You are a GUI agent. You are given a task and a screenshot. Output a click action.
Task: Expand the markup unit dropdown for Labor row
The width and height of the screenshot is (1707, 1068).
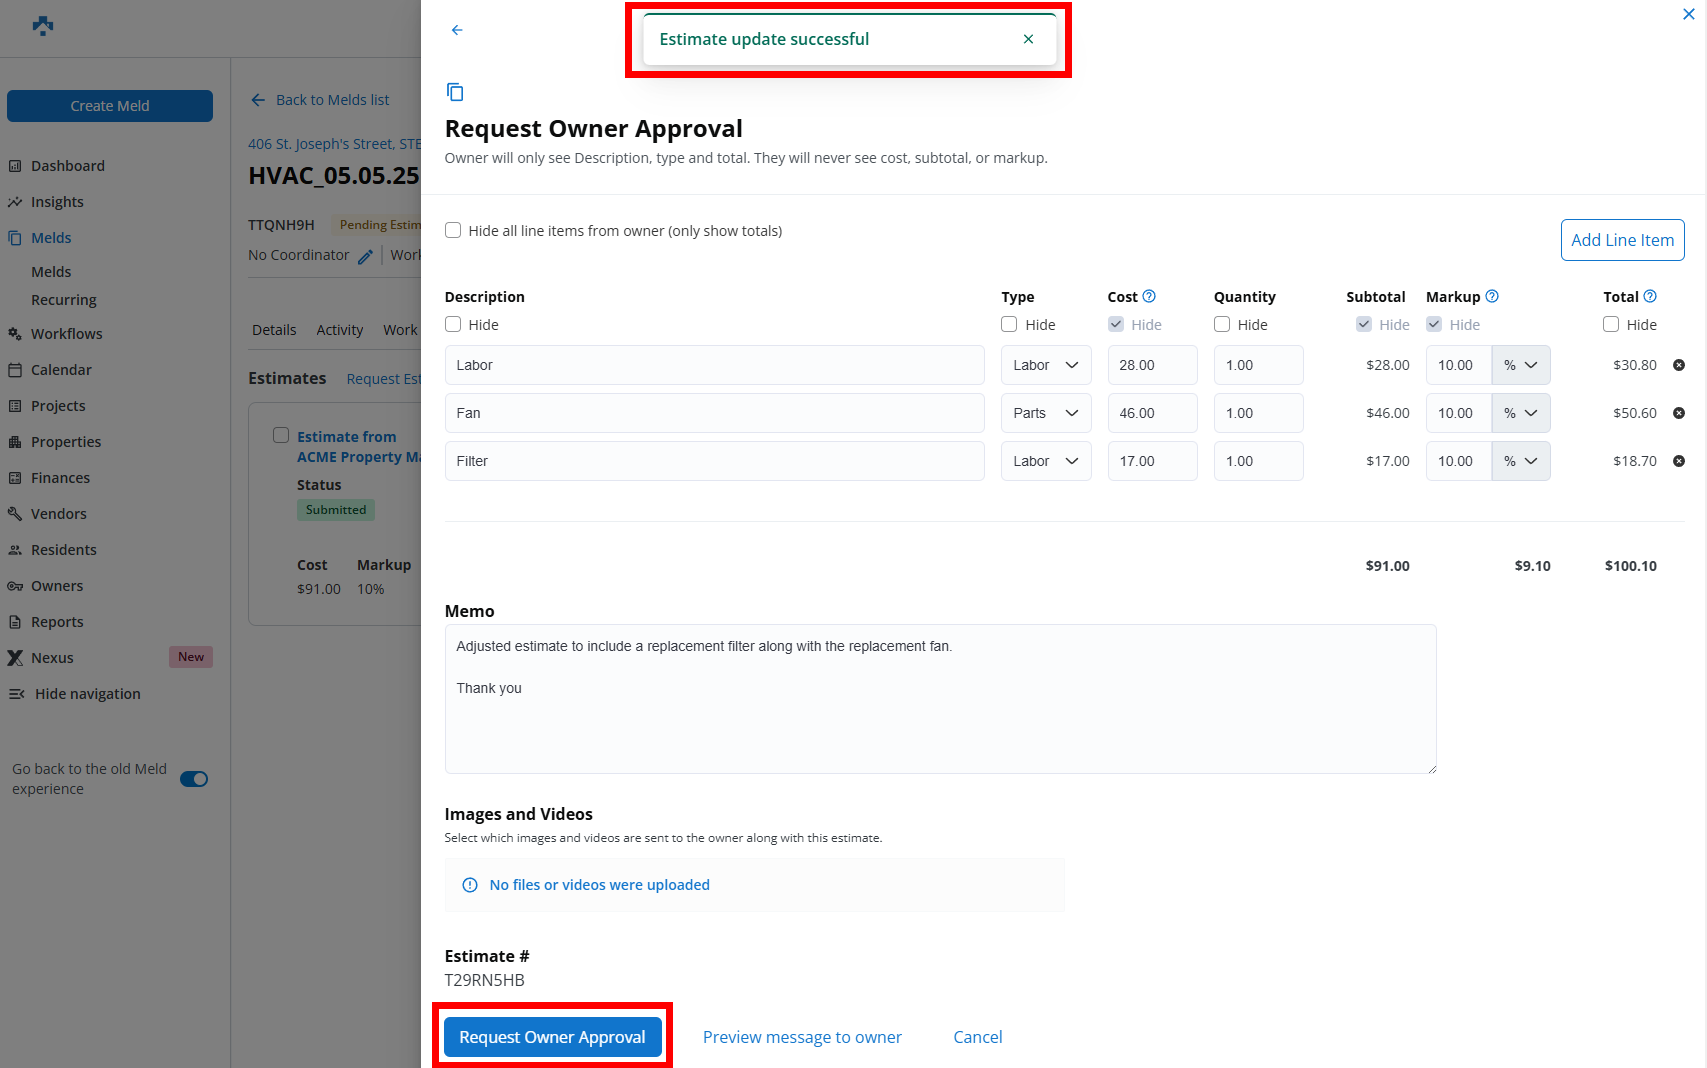pyautogui.click(x=1520, y=365)
